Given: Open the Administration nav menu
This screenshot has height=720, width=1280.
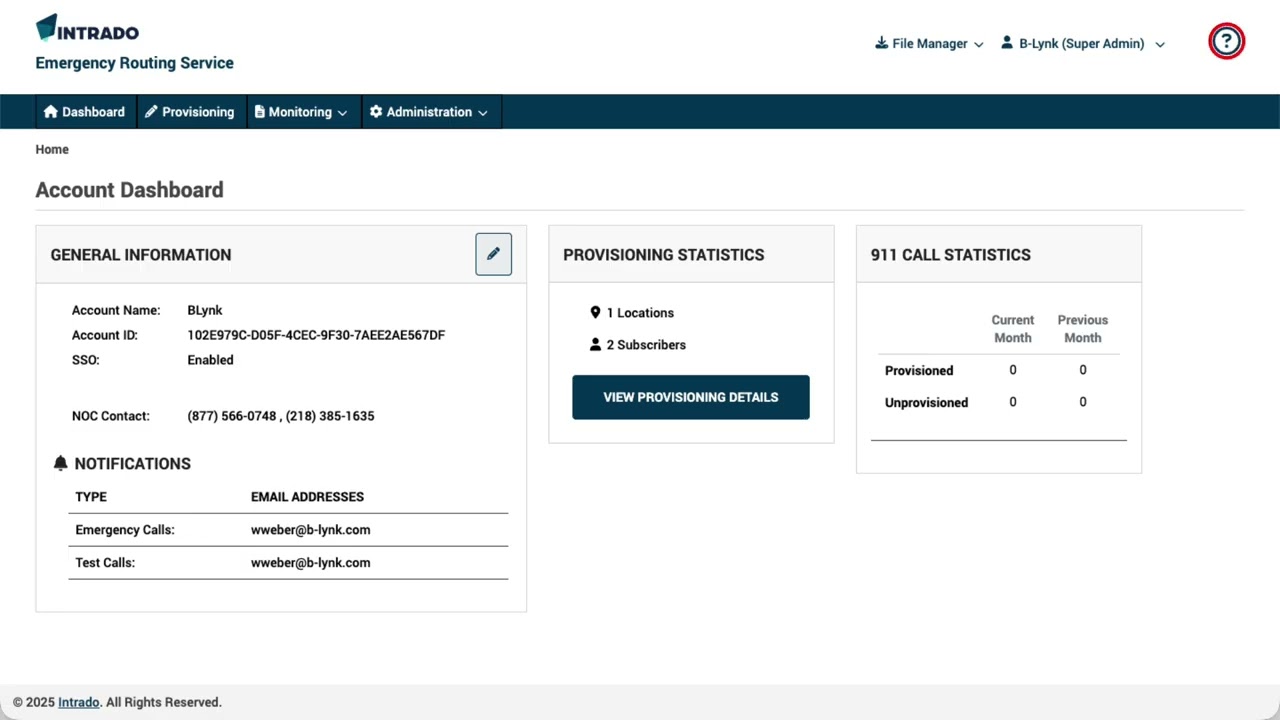Looking at the screenshot, I should coord(429,112).
